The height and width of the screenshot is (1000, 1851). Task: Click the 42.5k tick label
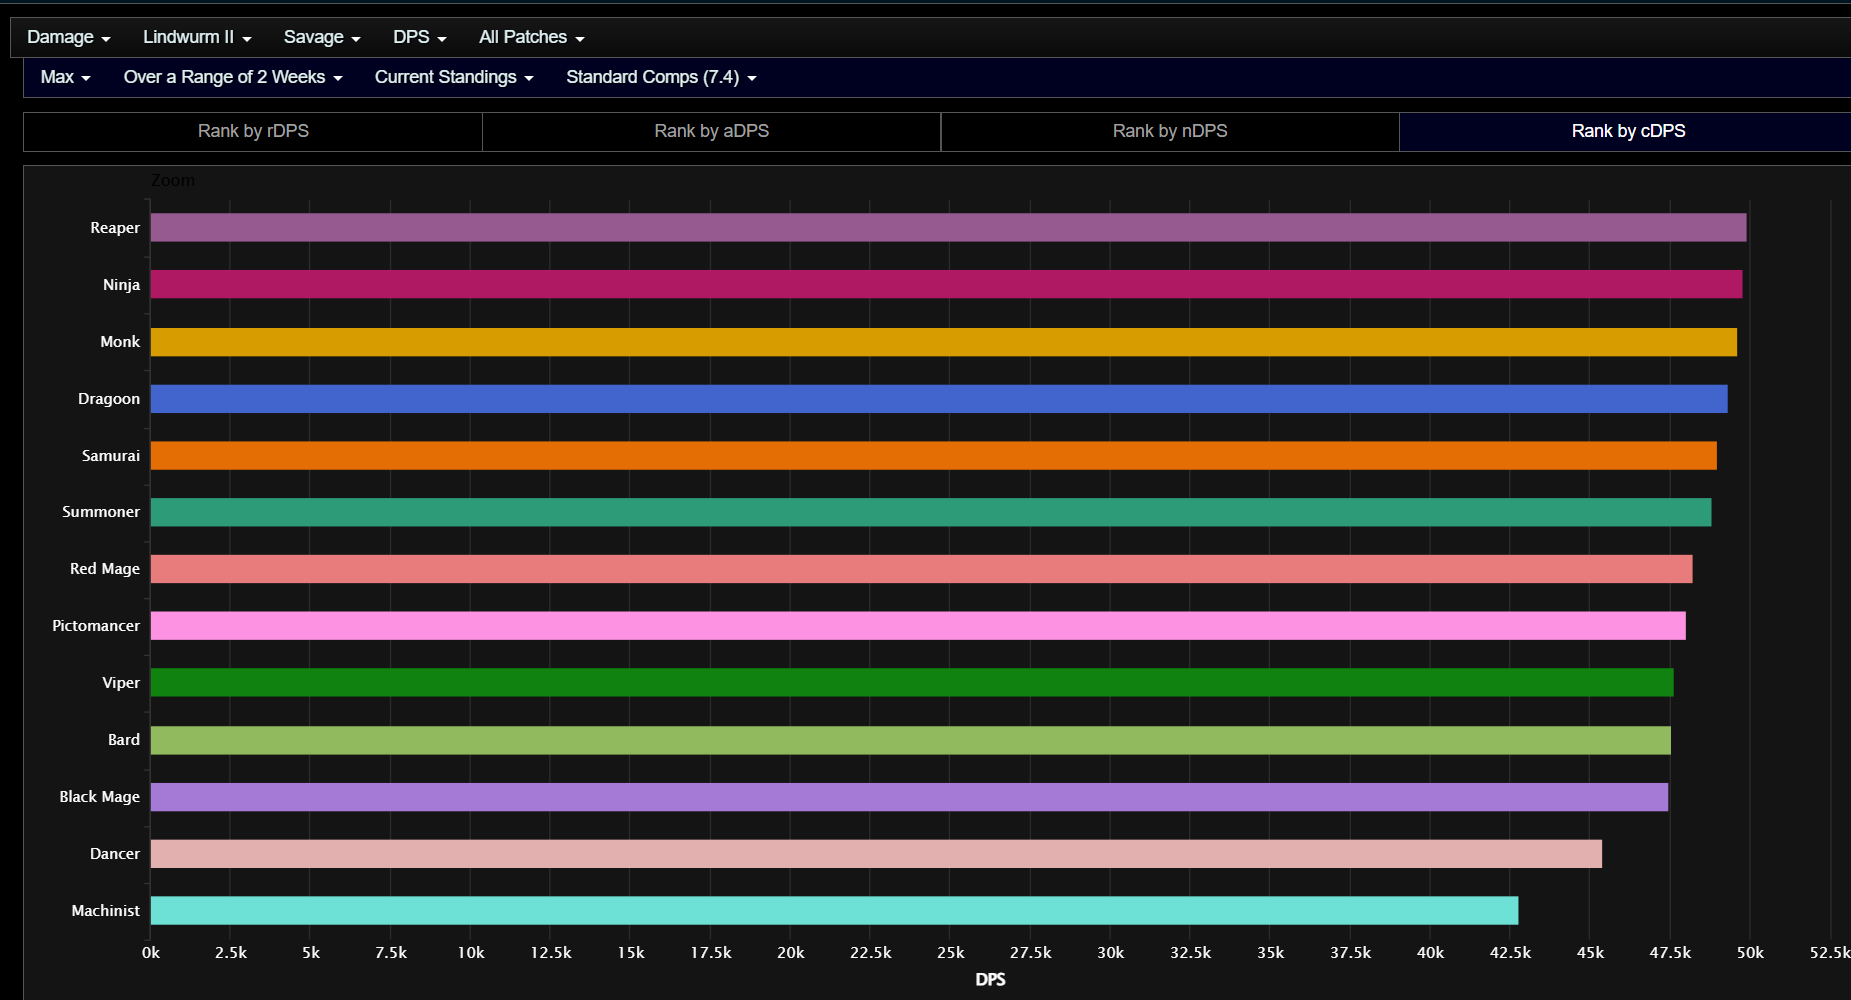click(x=1510, y=953)
